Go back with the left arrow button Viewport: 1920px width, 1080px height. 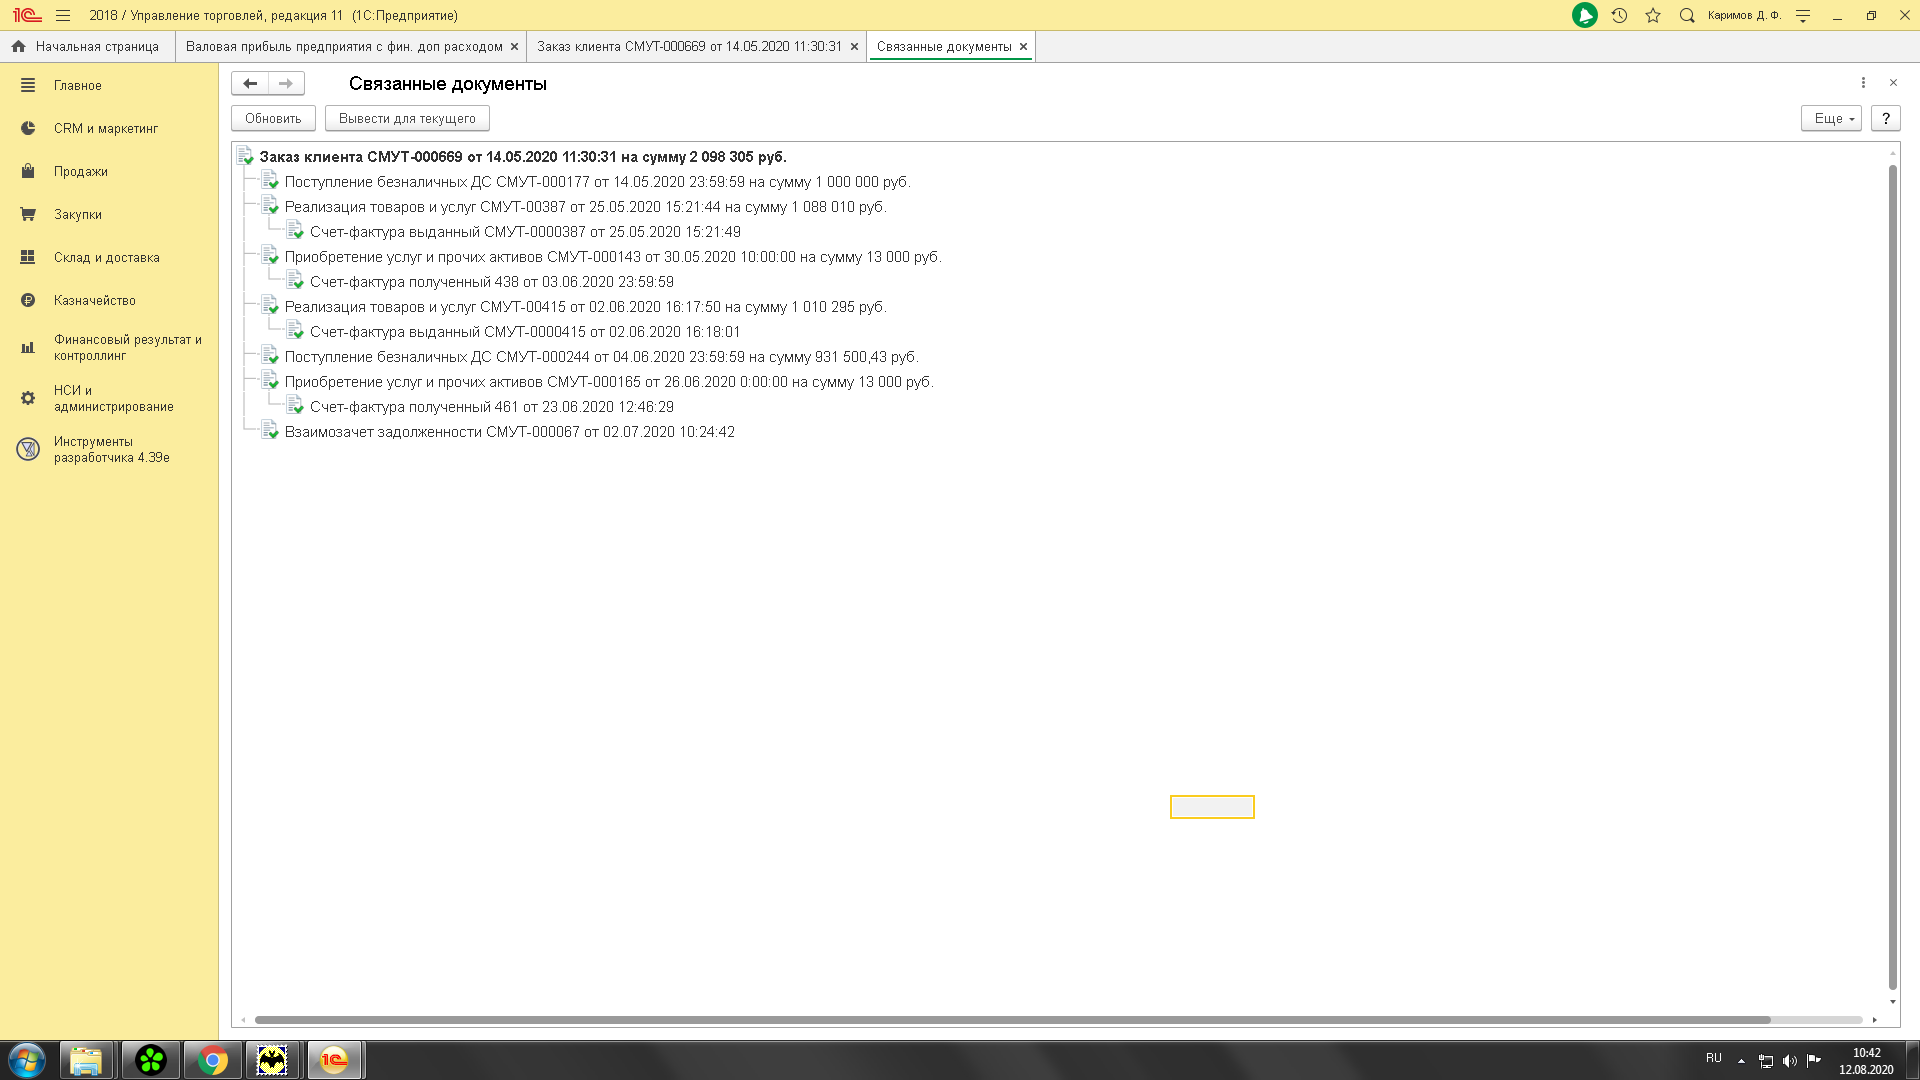[250, 84]
